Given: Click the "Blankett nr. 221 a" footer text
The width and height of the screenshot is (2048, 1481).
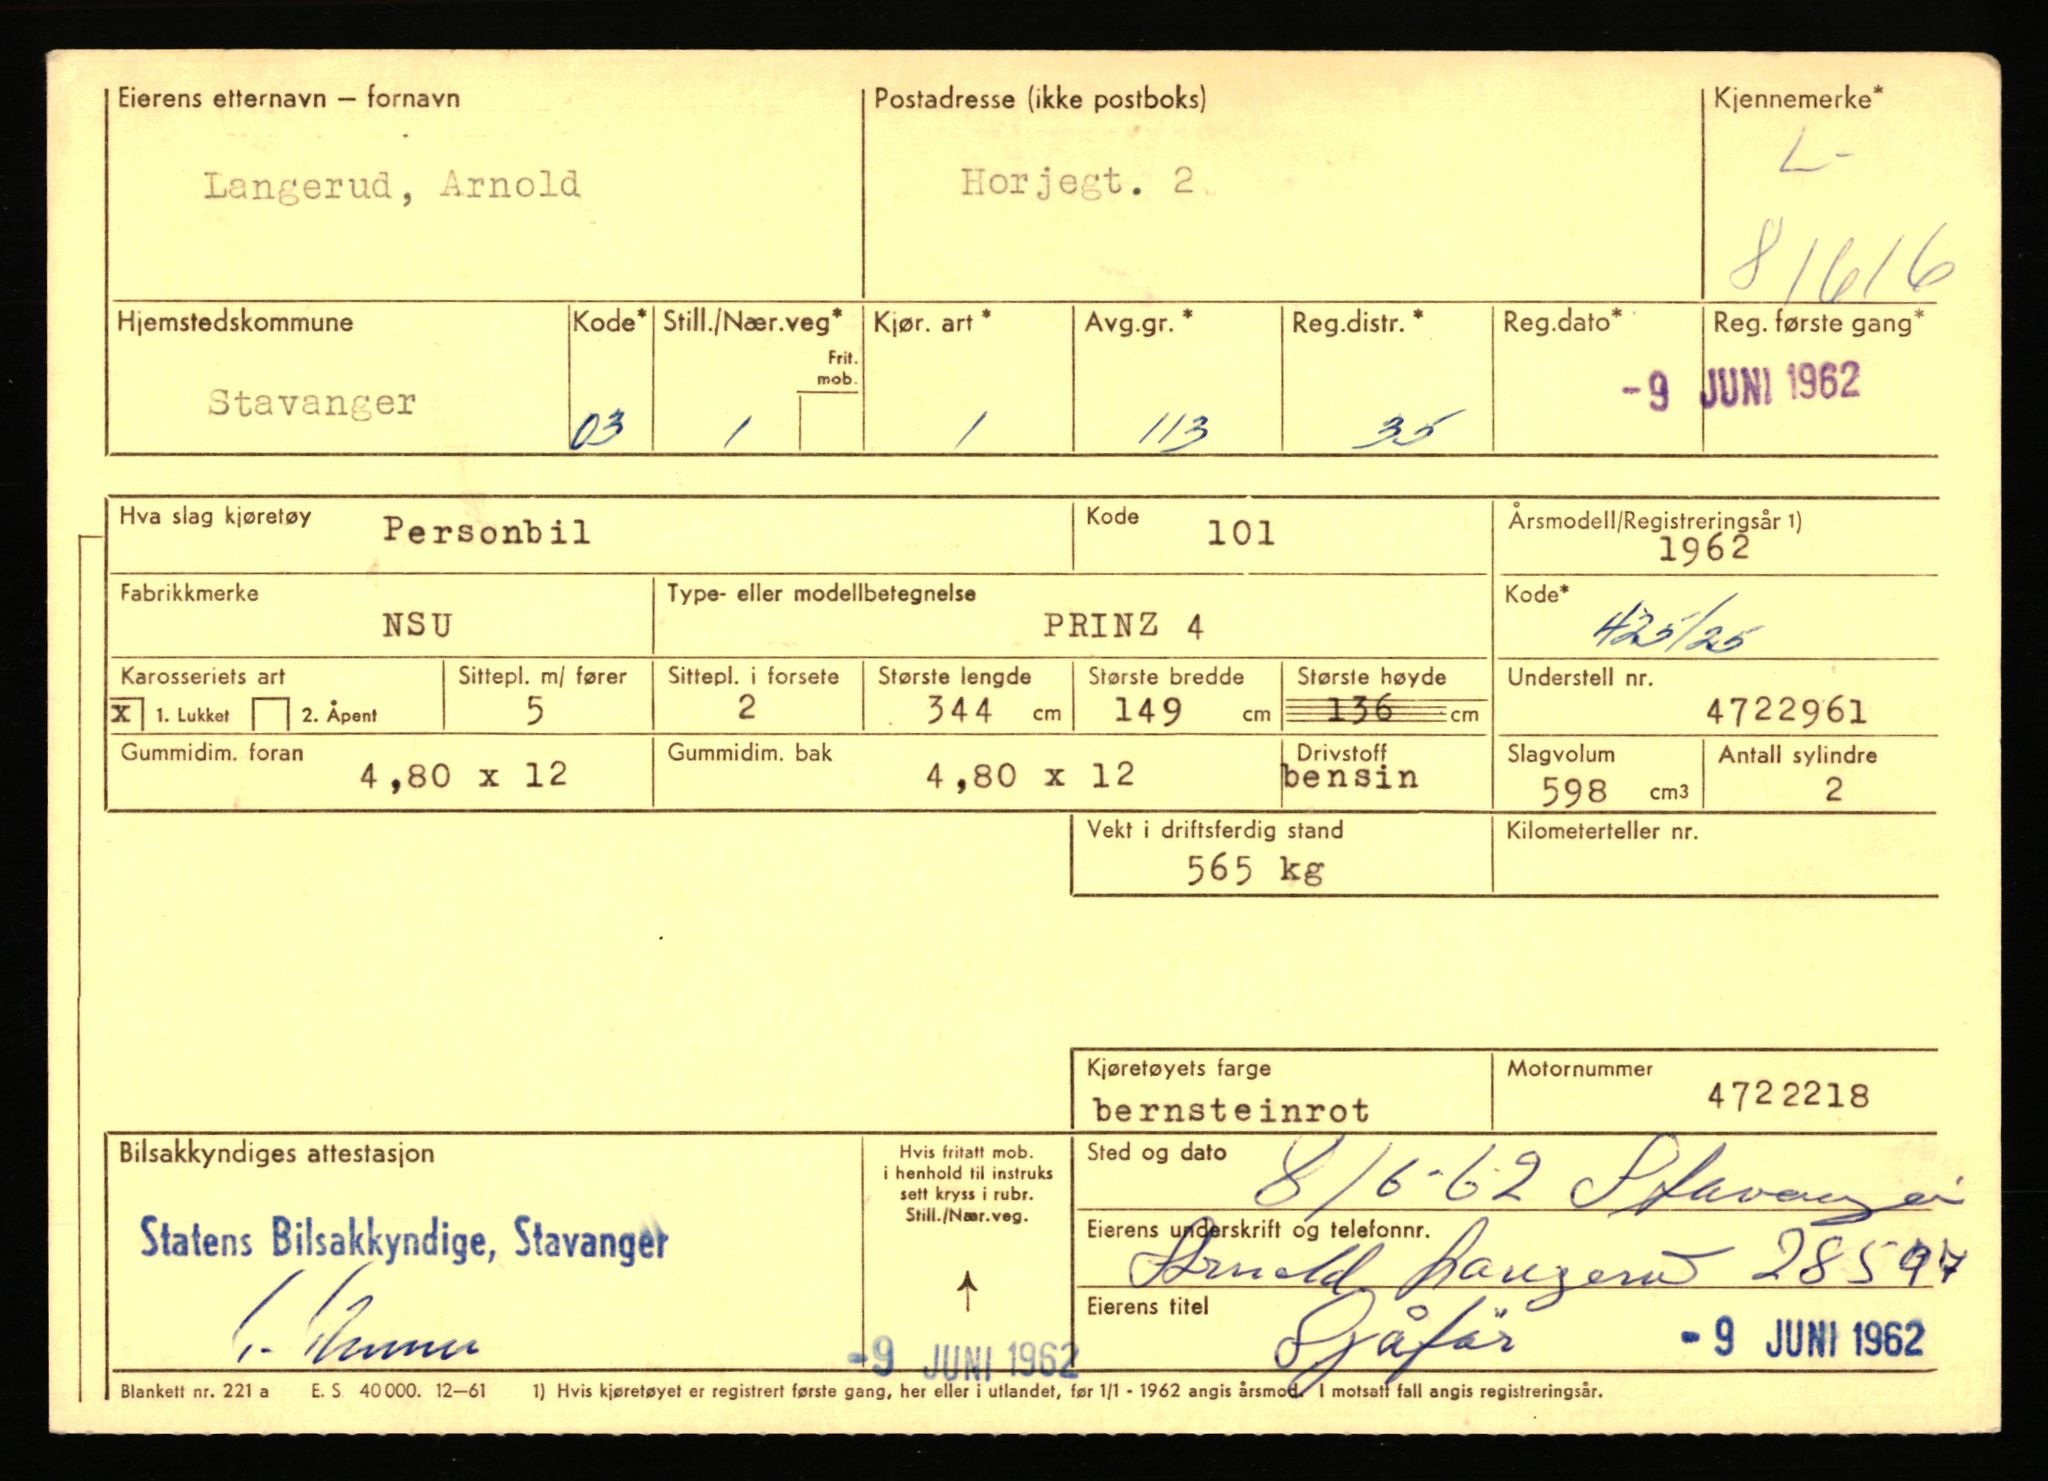Looking at the screenshot, I should point(194,1391).
